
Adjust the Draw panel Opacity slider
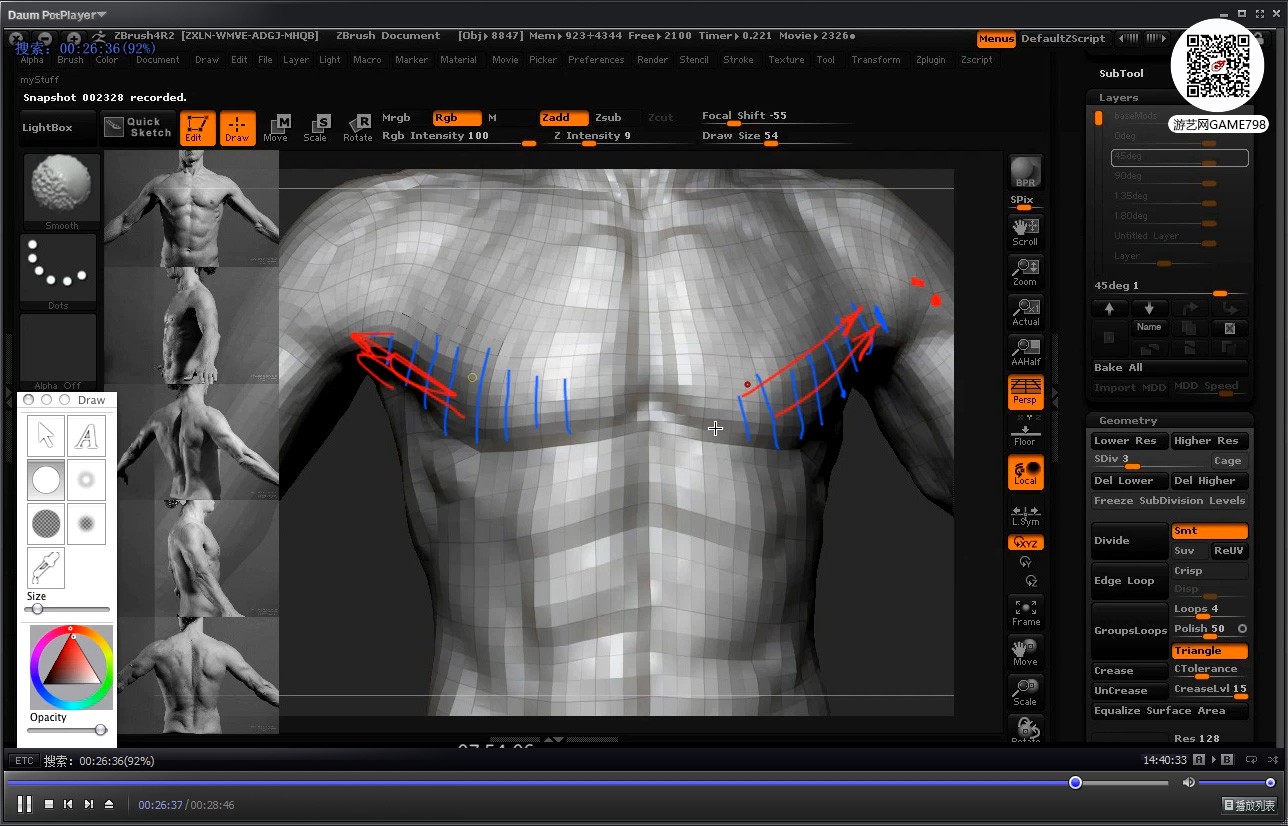67,730
